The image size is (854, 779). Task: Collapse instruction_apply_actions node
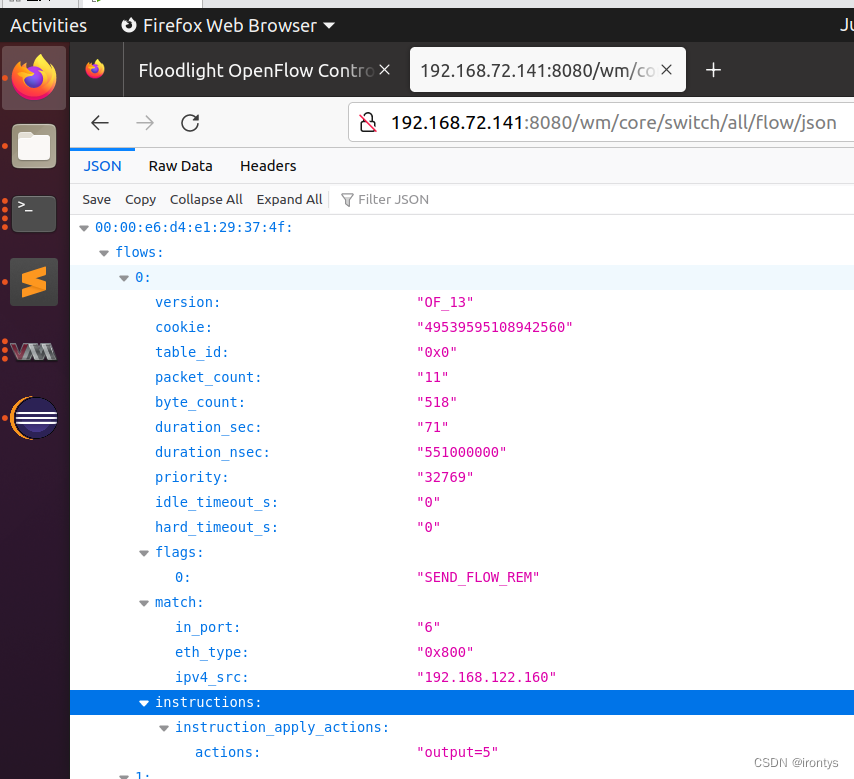point(164,728)
